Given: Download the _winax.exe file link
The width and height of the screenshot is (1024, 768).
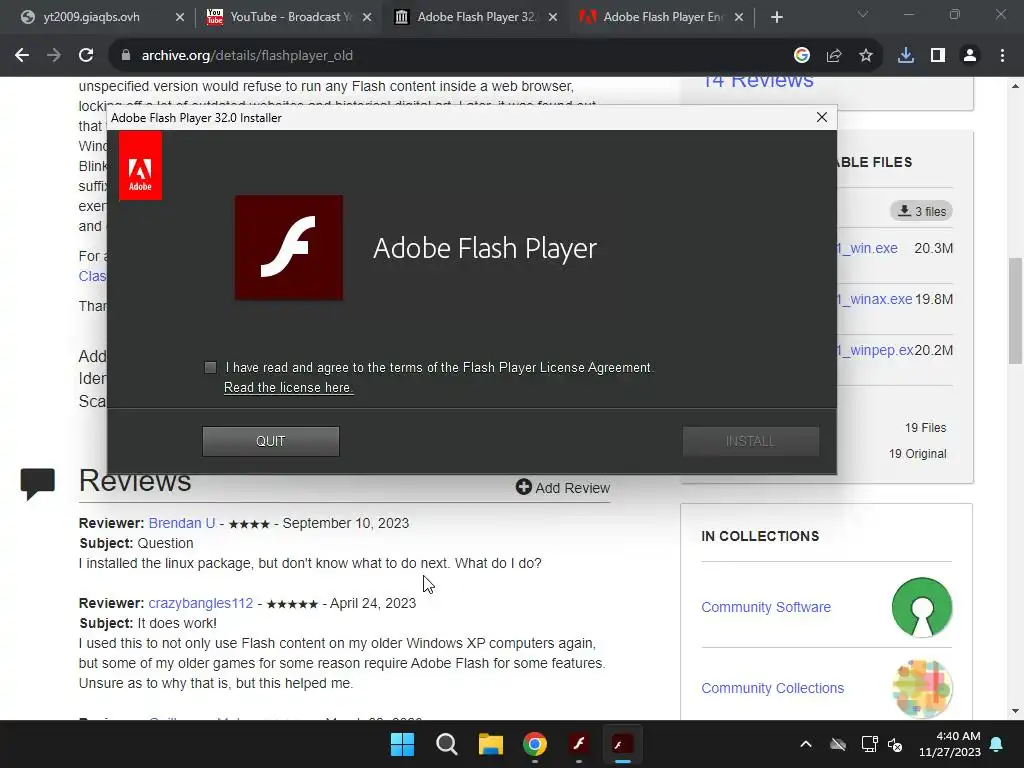Looking at the screenshot, I should point(874,299).
